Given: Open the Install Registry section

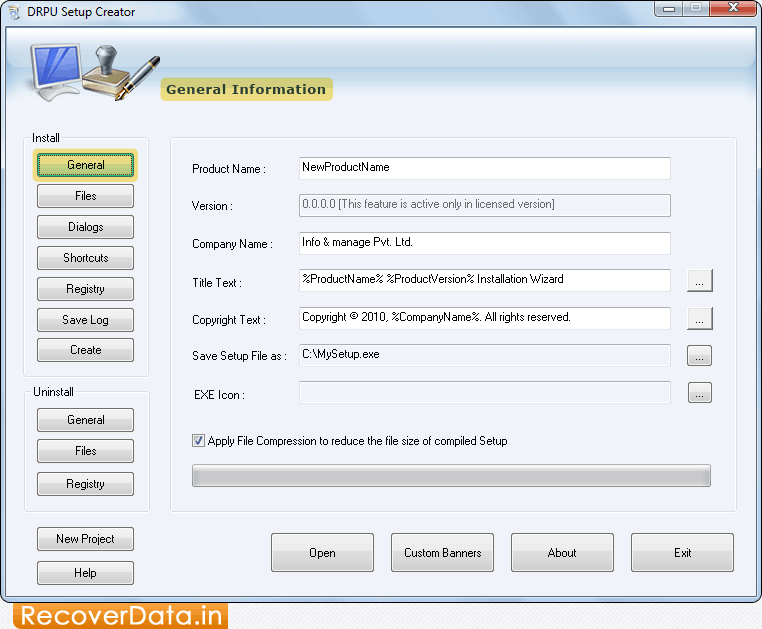Looking at the screenshot, I should coord(86,289).
